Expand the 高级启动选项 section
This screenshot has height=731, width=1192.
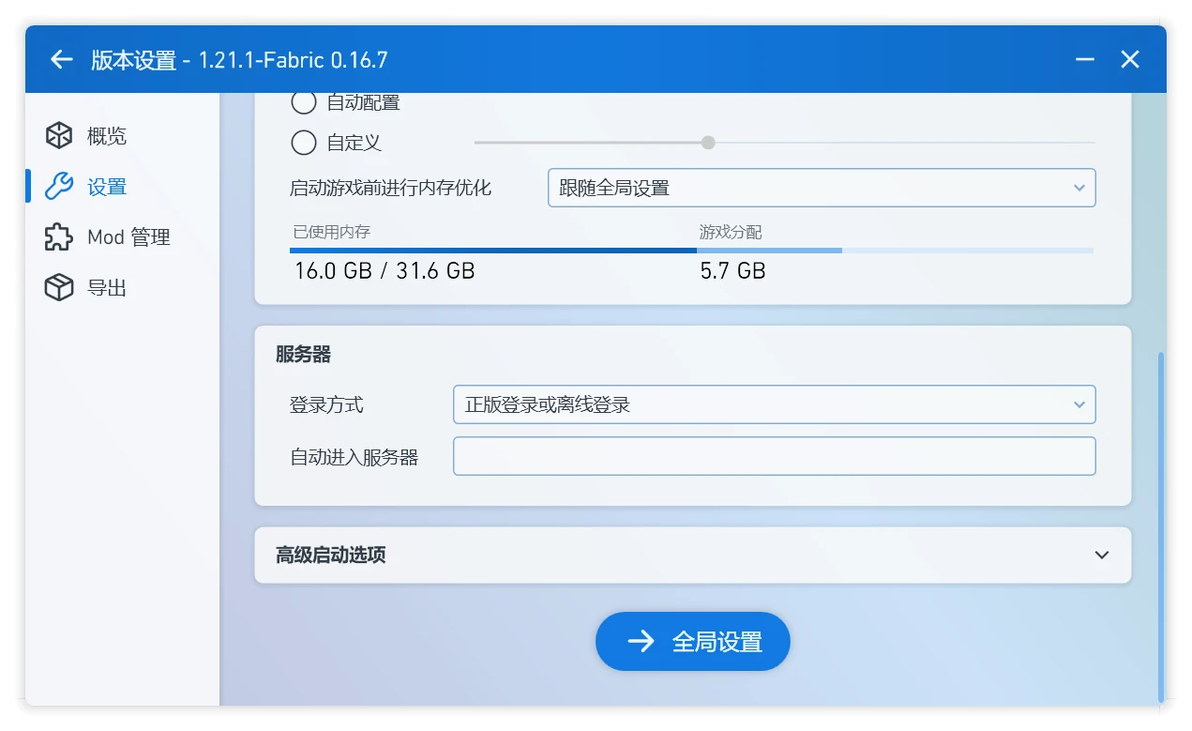(693, 555)
